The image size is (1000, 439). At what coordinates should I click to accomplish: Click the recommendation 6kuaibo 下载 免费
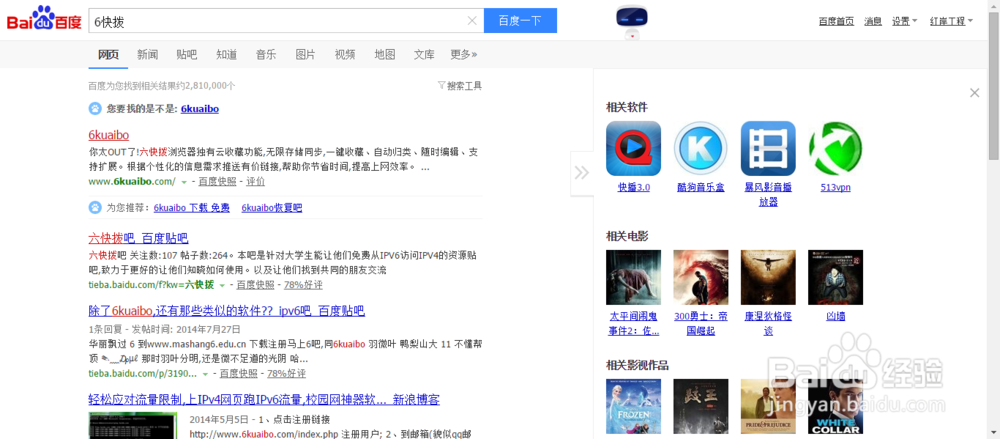191,208
